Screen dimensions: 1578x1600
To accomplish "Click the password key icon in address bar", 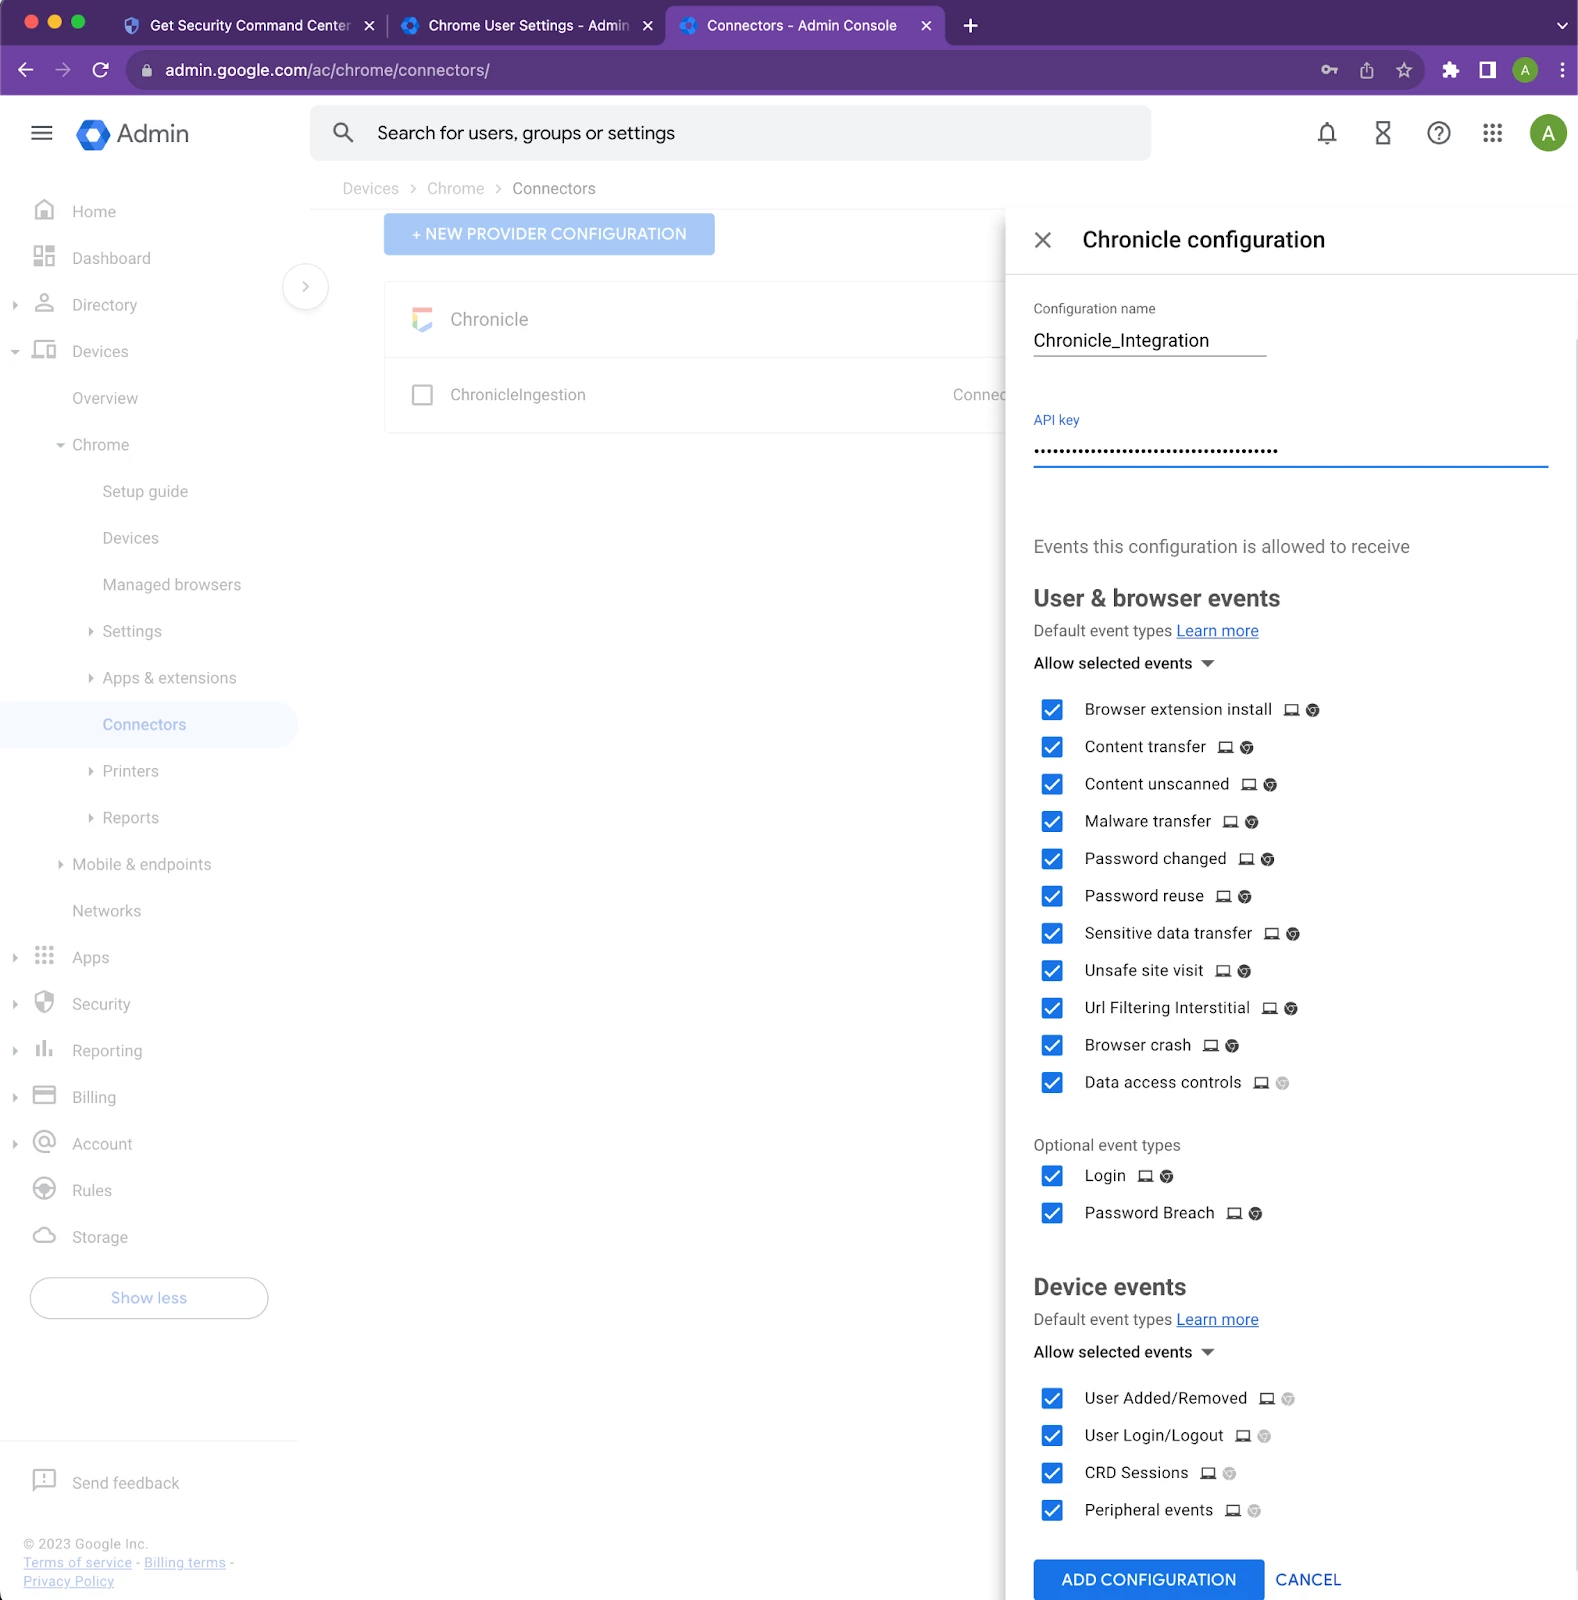I will tap(1329, 70).
